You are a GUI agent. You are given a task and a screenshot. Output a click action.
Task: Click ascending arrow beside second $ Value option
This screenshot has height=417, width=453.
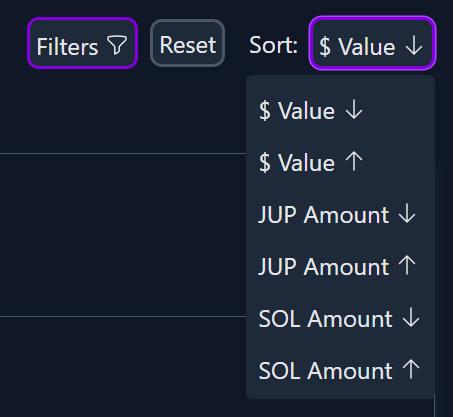click(x=354, y=161)
